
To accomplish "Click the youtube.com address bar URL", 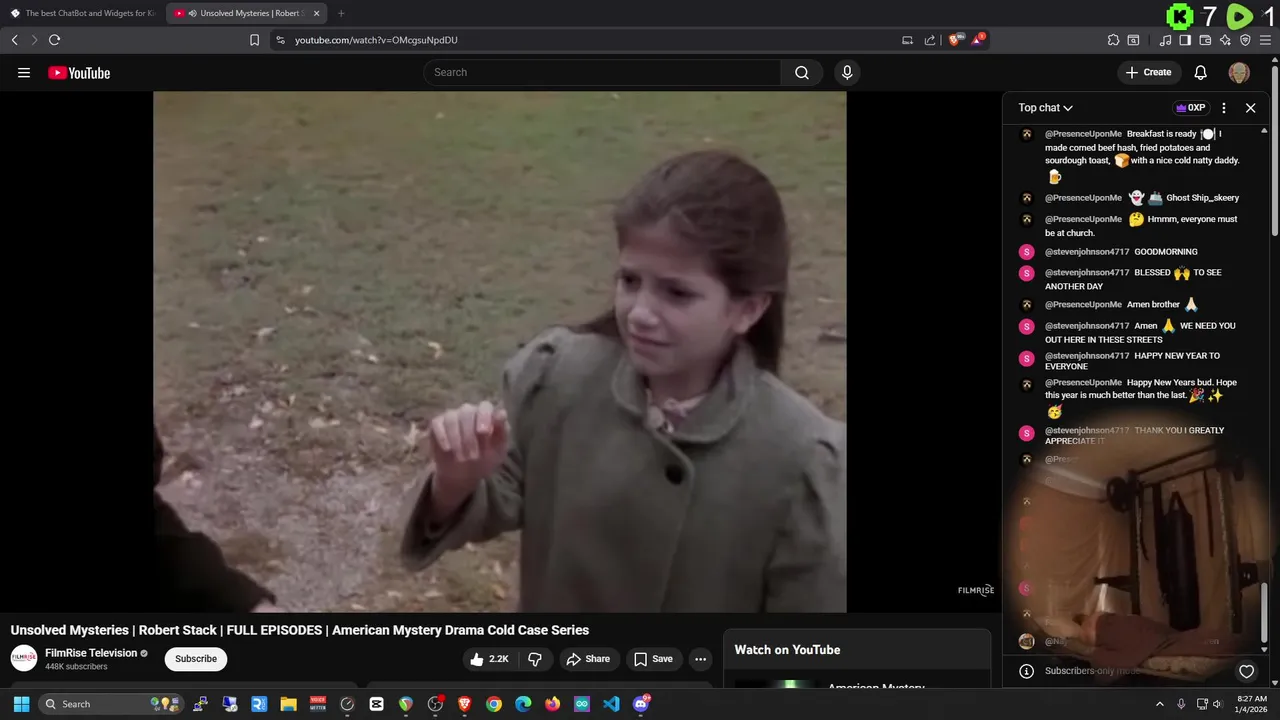I will tap(376, 40).
